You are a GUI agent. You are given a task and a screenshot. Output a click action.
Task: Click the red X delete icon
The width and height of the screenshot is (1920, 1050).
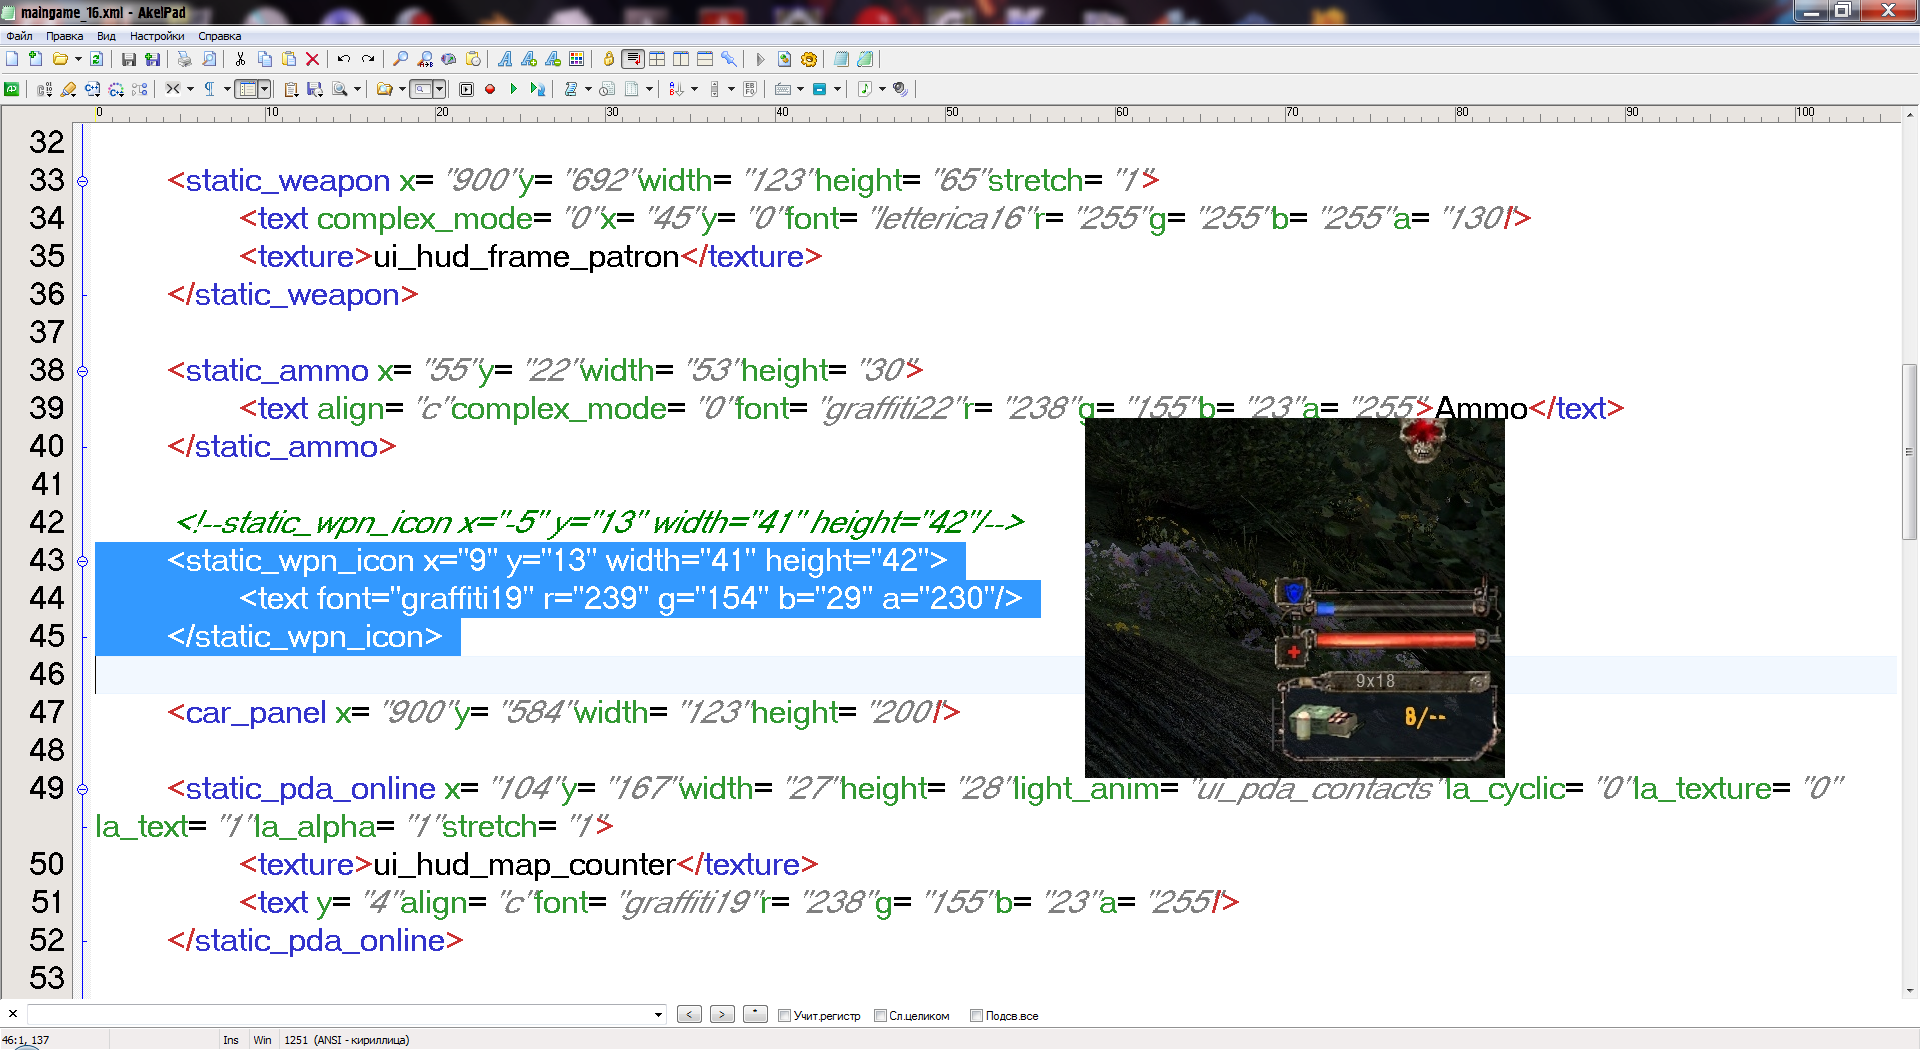312,60
